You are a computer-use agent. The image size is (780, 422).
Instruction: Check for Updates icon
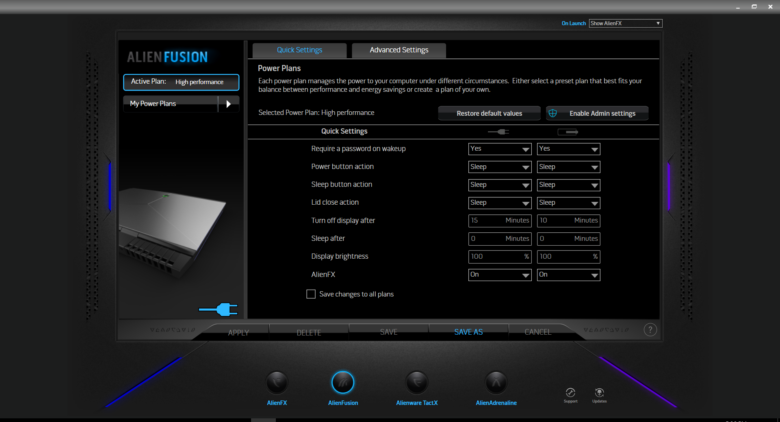[599, 393]
